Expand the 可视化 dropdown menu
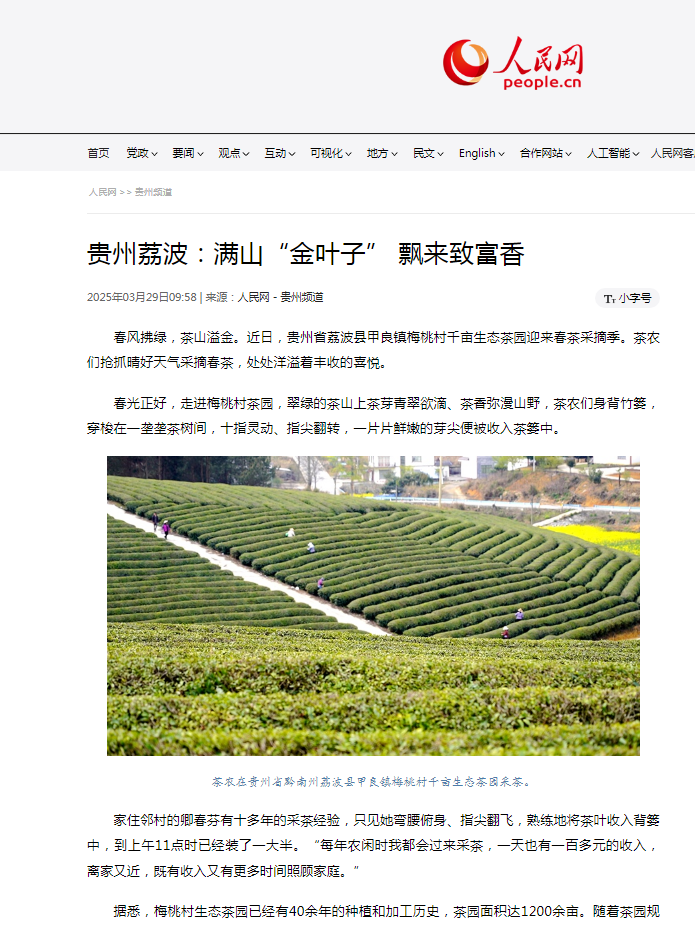 pos(331,153)
